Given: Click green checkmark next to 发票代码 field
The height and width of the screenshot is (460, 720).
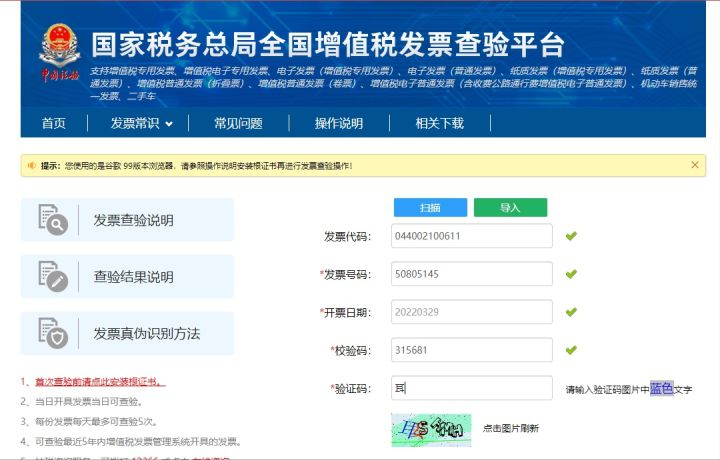Looking at the screenshot, I should pyautogui.click(x=571, y=236).
